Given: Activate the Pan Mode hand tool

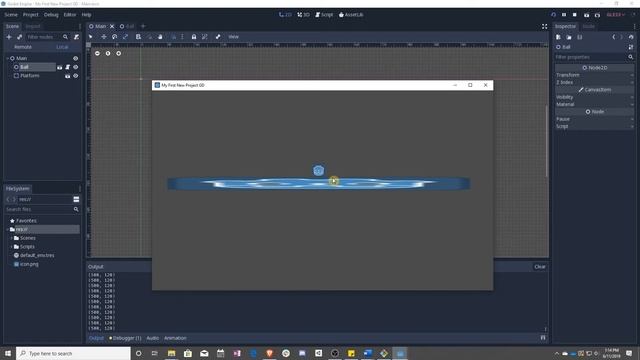Looking at the screenshot, I should pos(160,37).
